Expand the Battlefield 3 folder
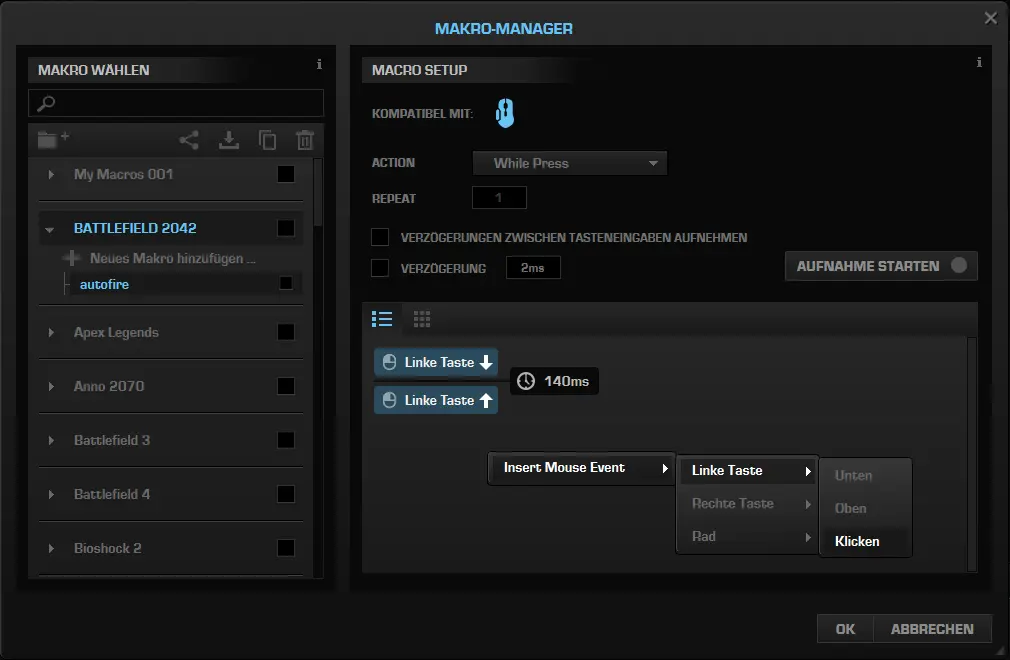The width and height of the screenshot is (1010, 660). pos(51,440)
